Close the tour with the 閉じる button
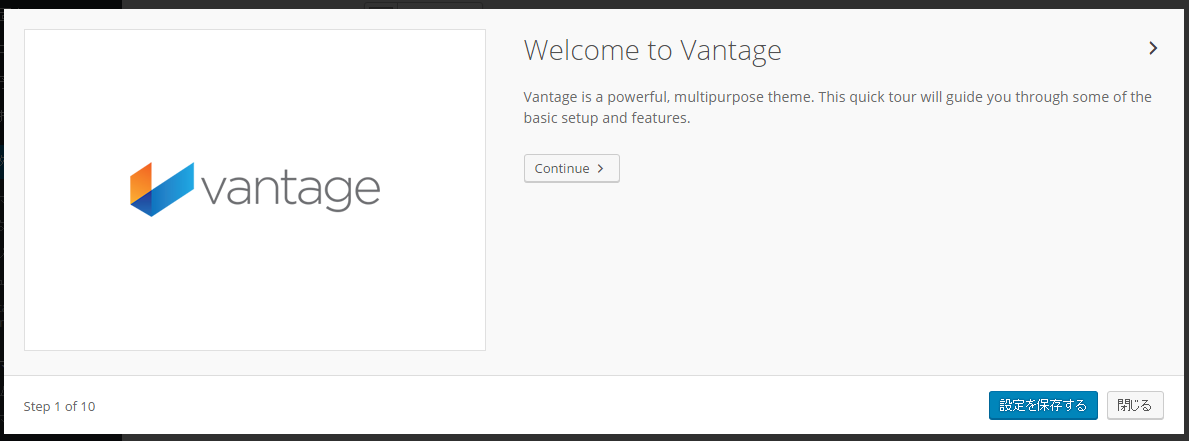The width and height of the screenshot is (1189, 441). point(1134,405)
